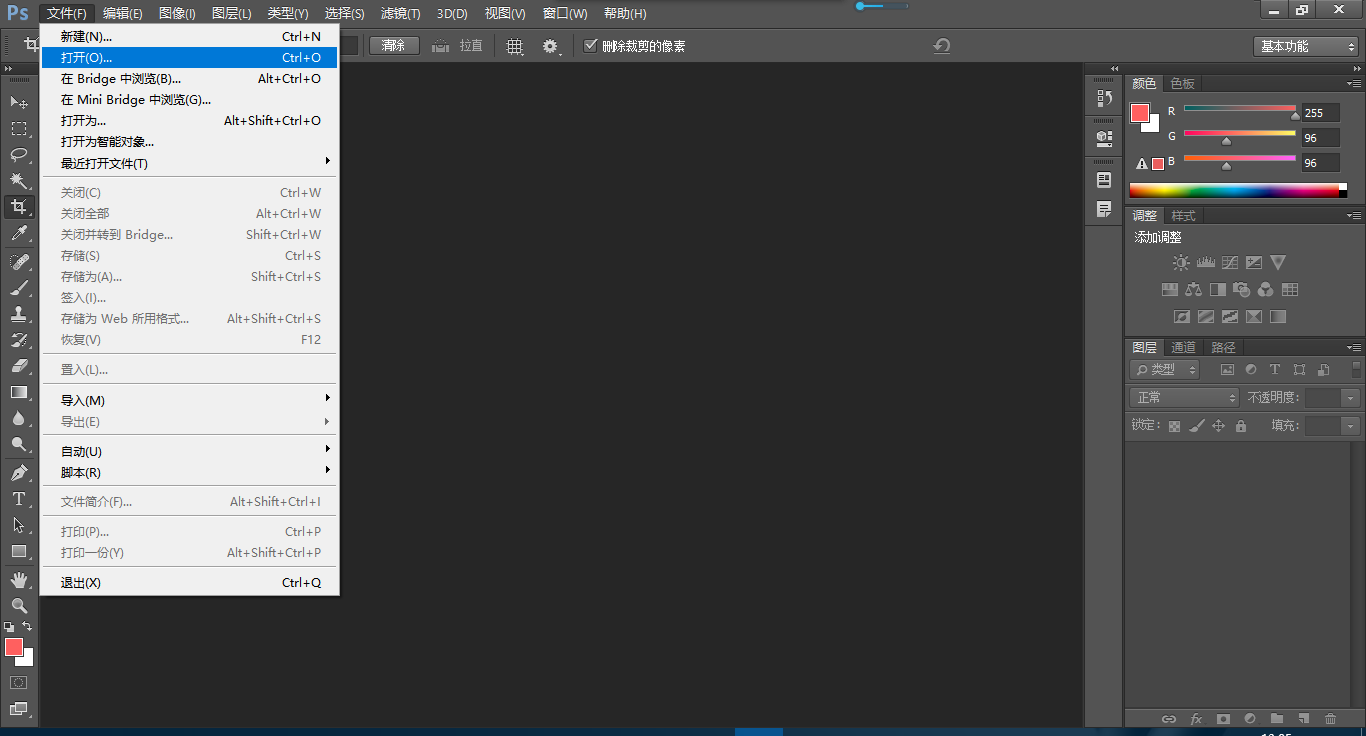This screenshot has height=736, width=1366.
Task: Select the Horizontal Type tool
Action: tap(19, 499)
